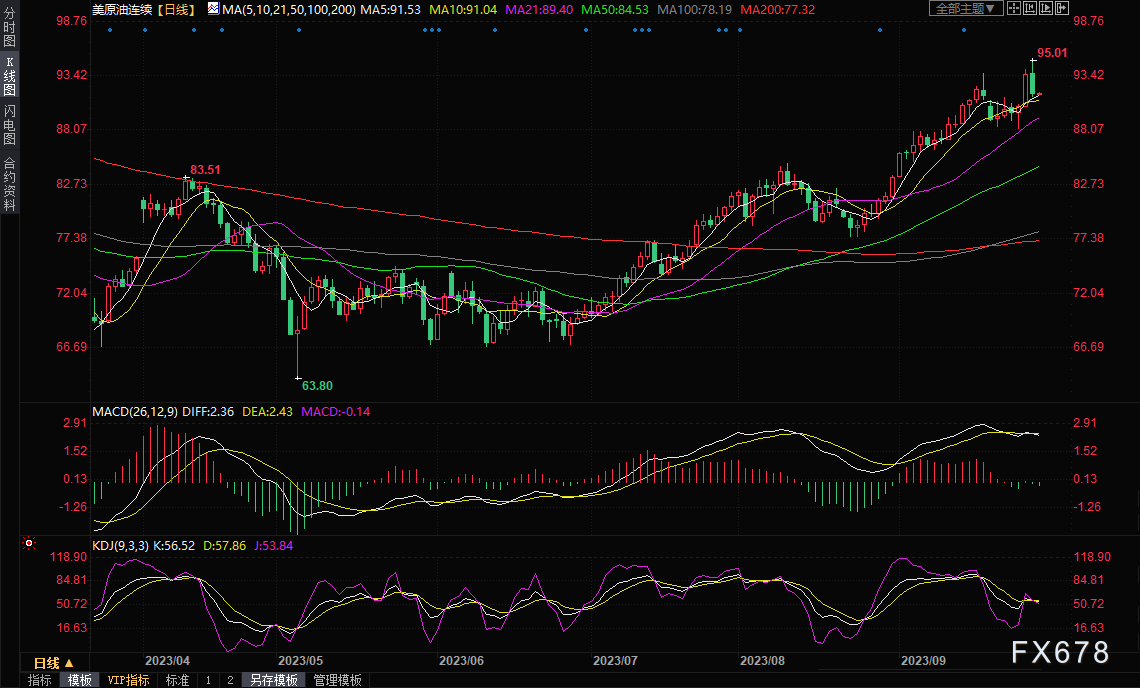Click the 63.80 low price marker
Viewport: 1140px width, 688px height.
pyautogui.click(x=317, y=385)
